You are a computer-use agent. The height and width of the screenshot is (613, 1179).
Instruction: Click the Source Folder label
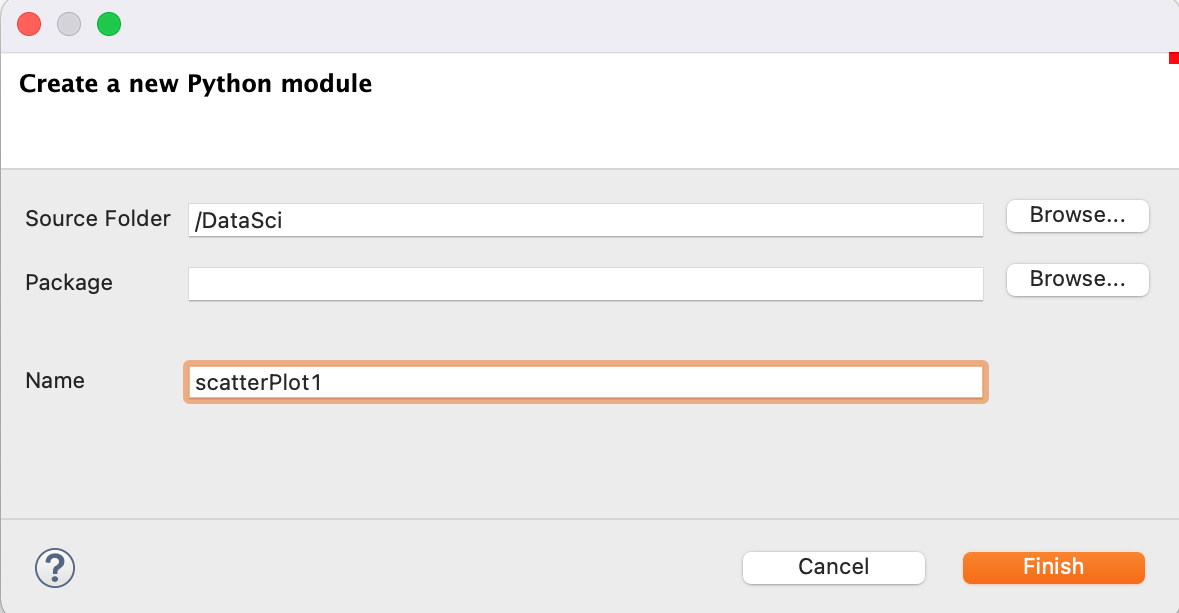click(x=98, y=219)
